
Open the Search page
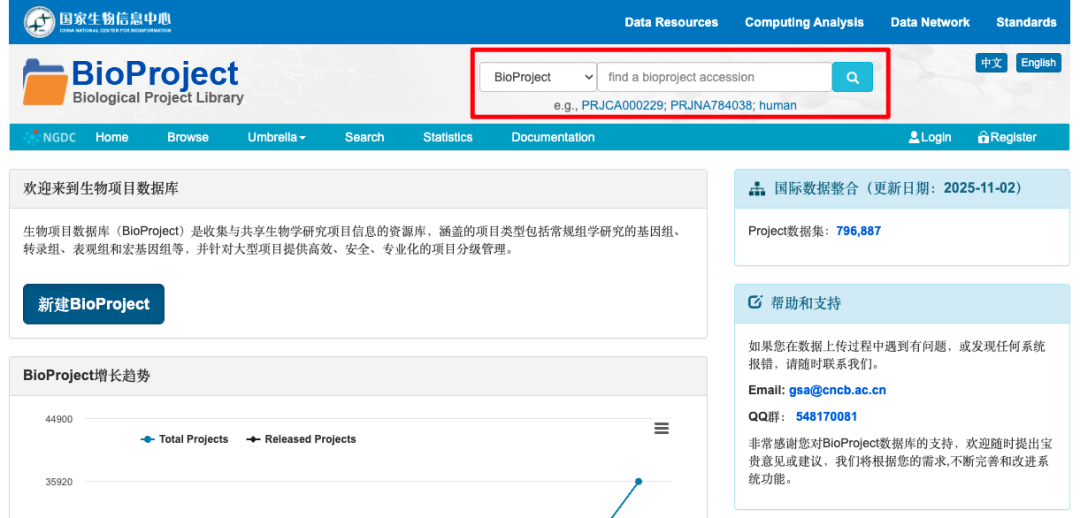point(364,137)
